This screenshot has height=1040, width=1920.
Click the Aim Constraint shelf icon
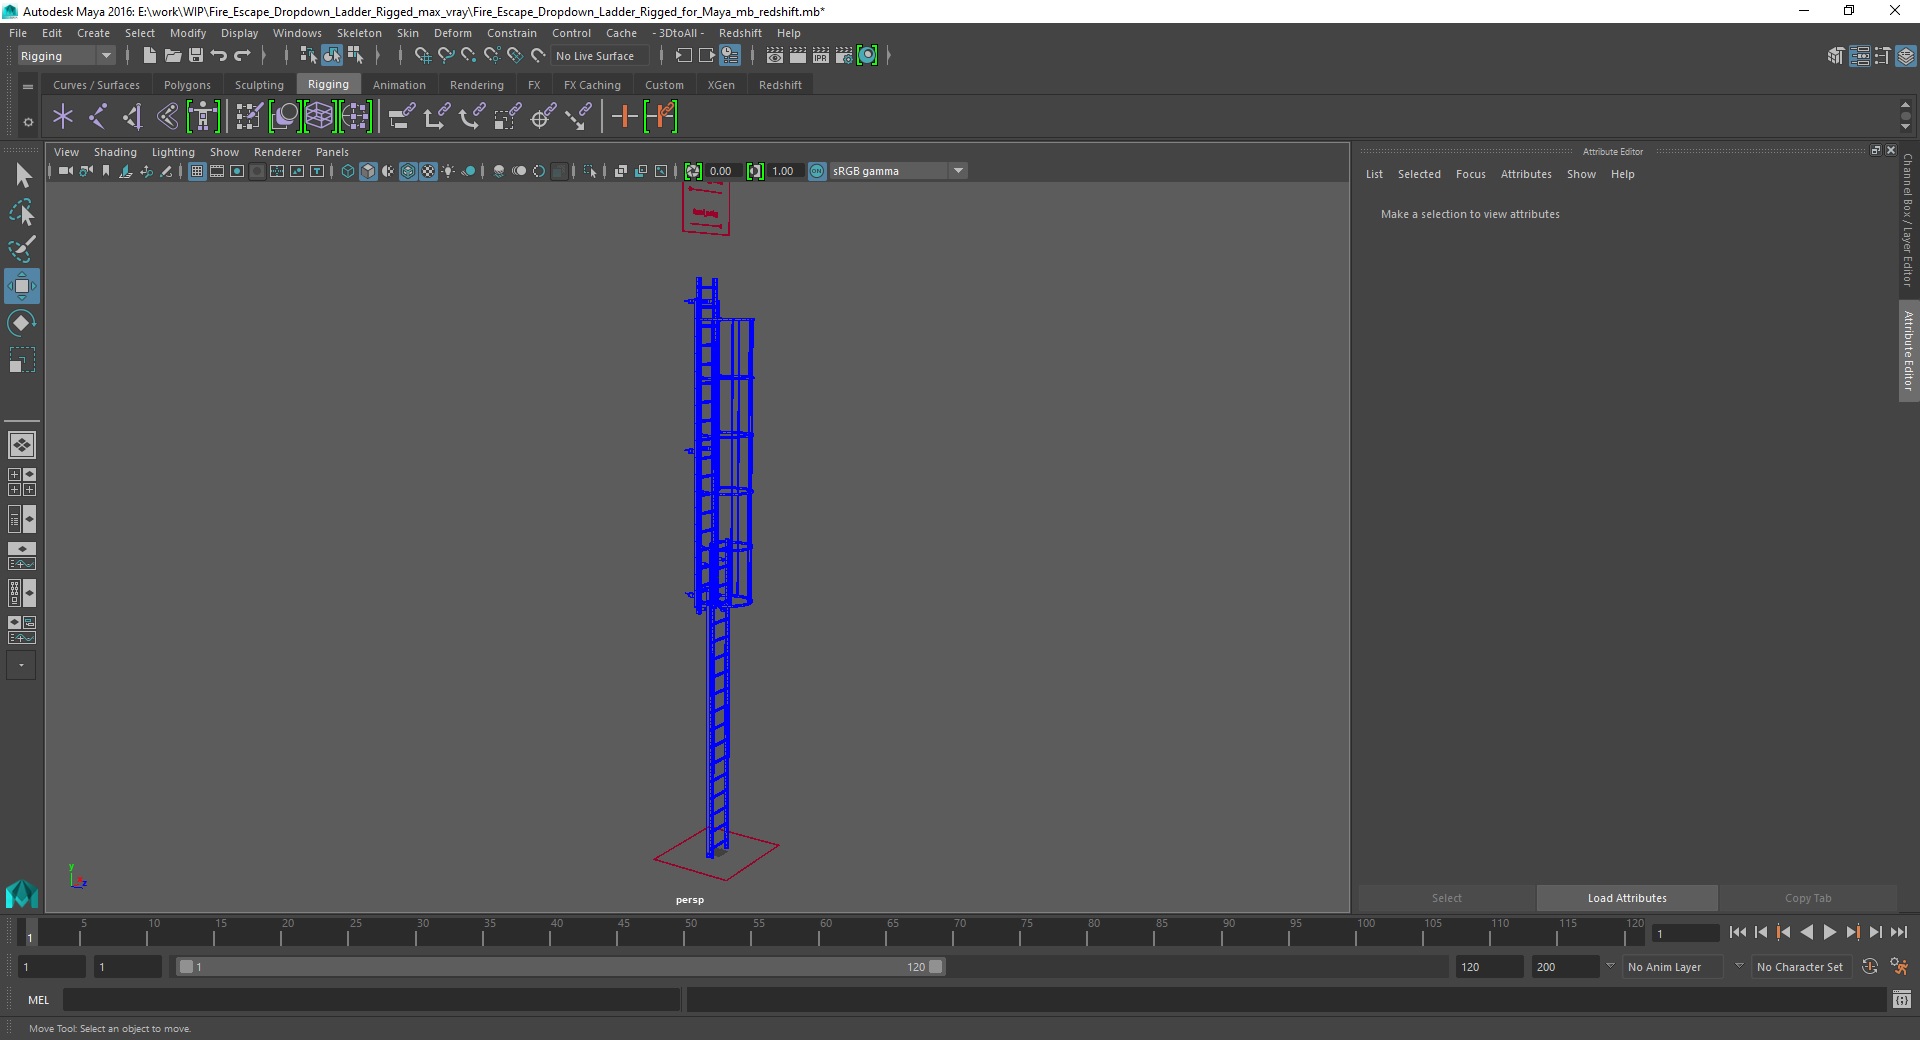coord(578,117)
